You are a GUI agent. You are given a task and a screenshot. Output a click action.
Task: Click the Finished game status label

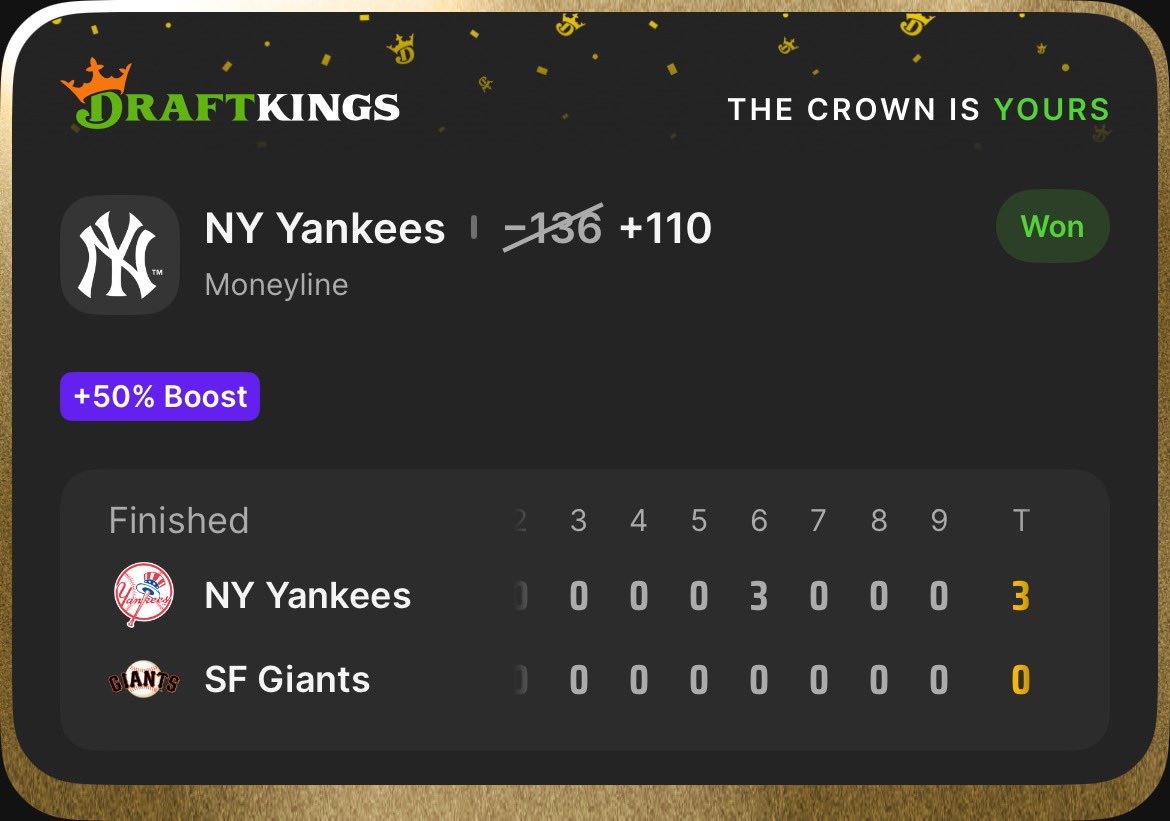(x=179, y=521)
